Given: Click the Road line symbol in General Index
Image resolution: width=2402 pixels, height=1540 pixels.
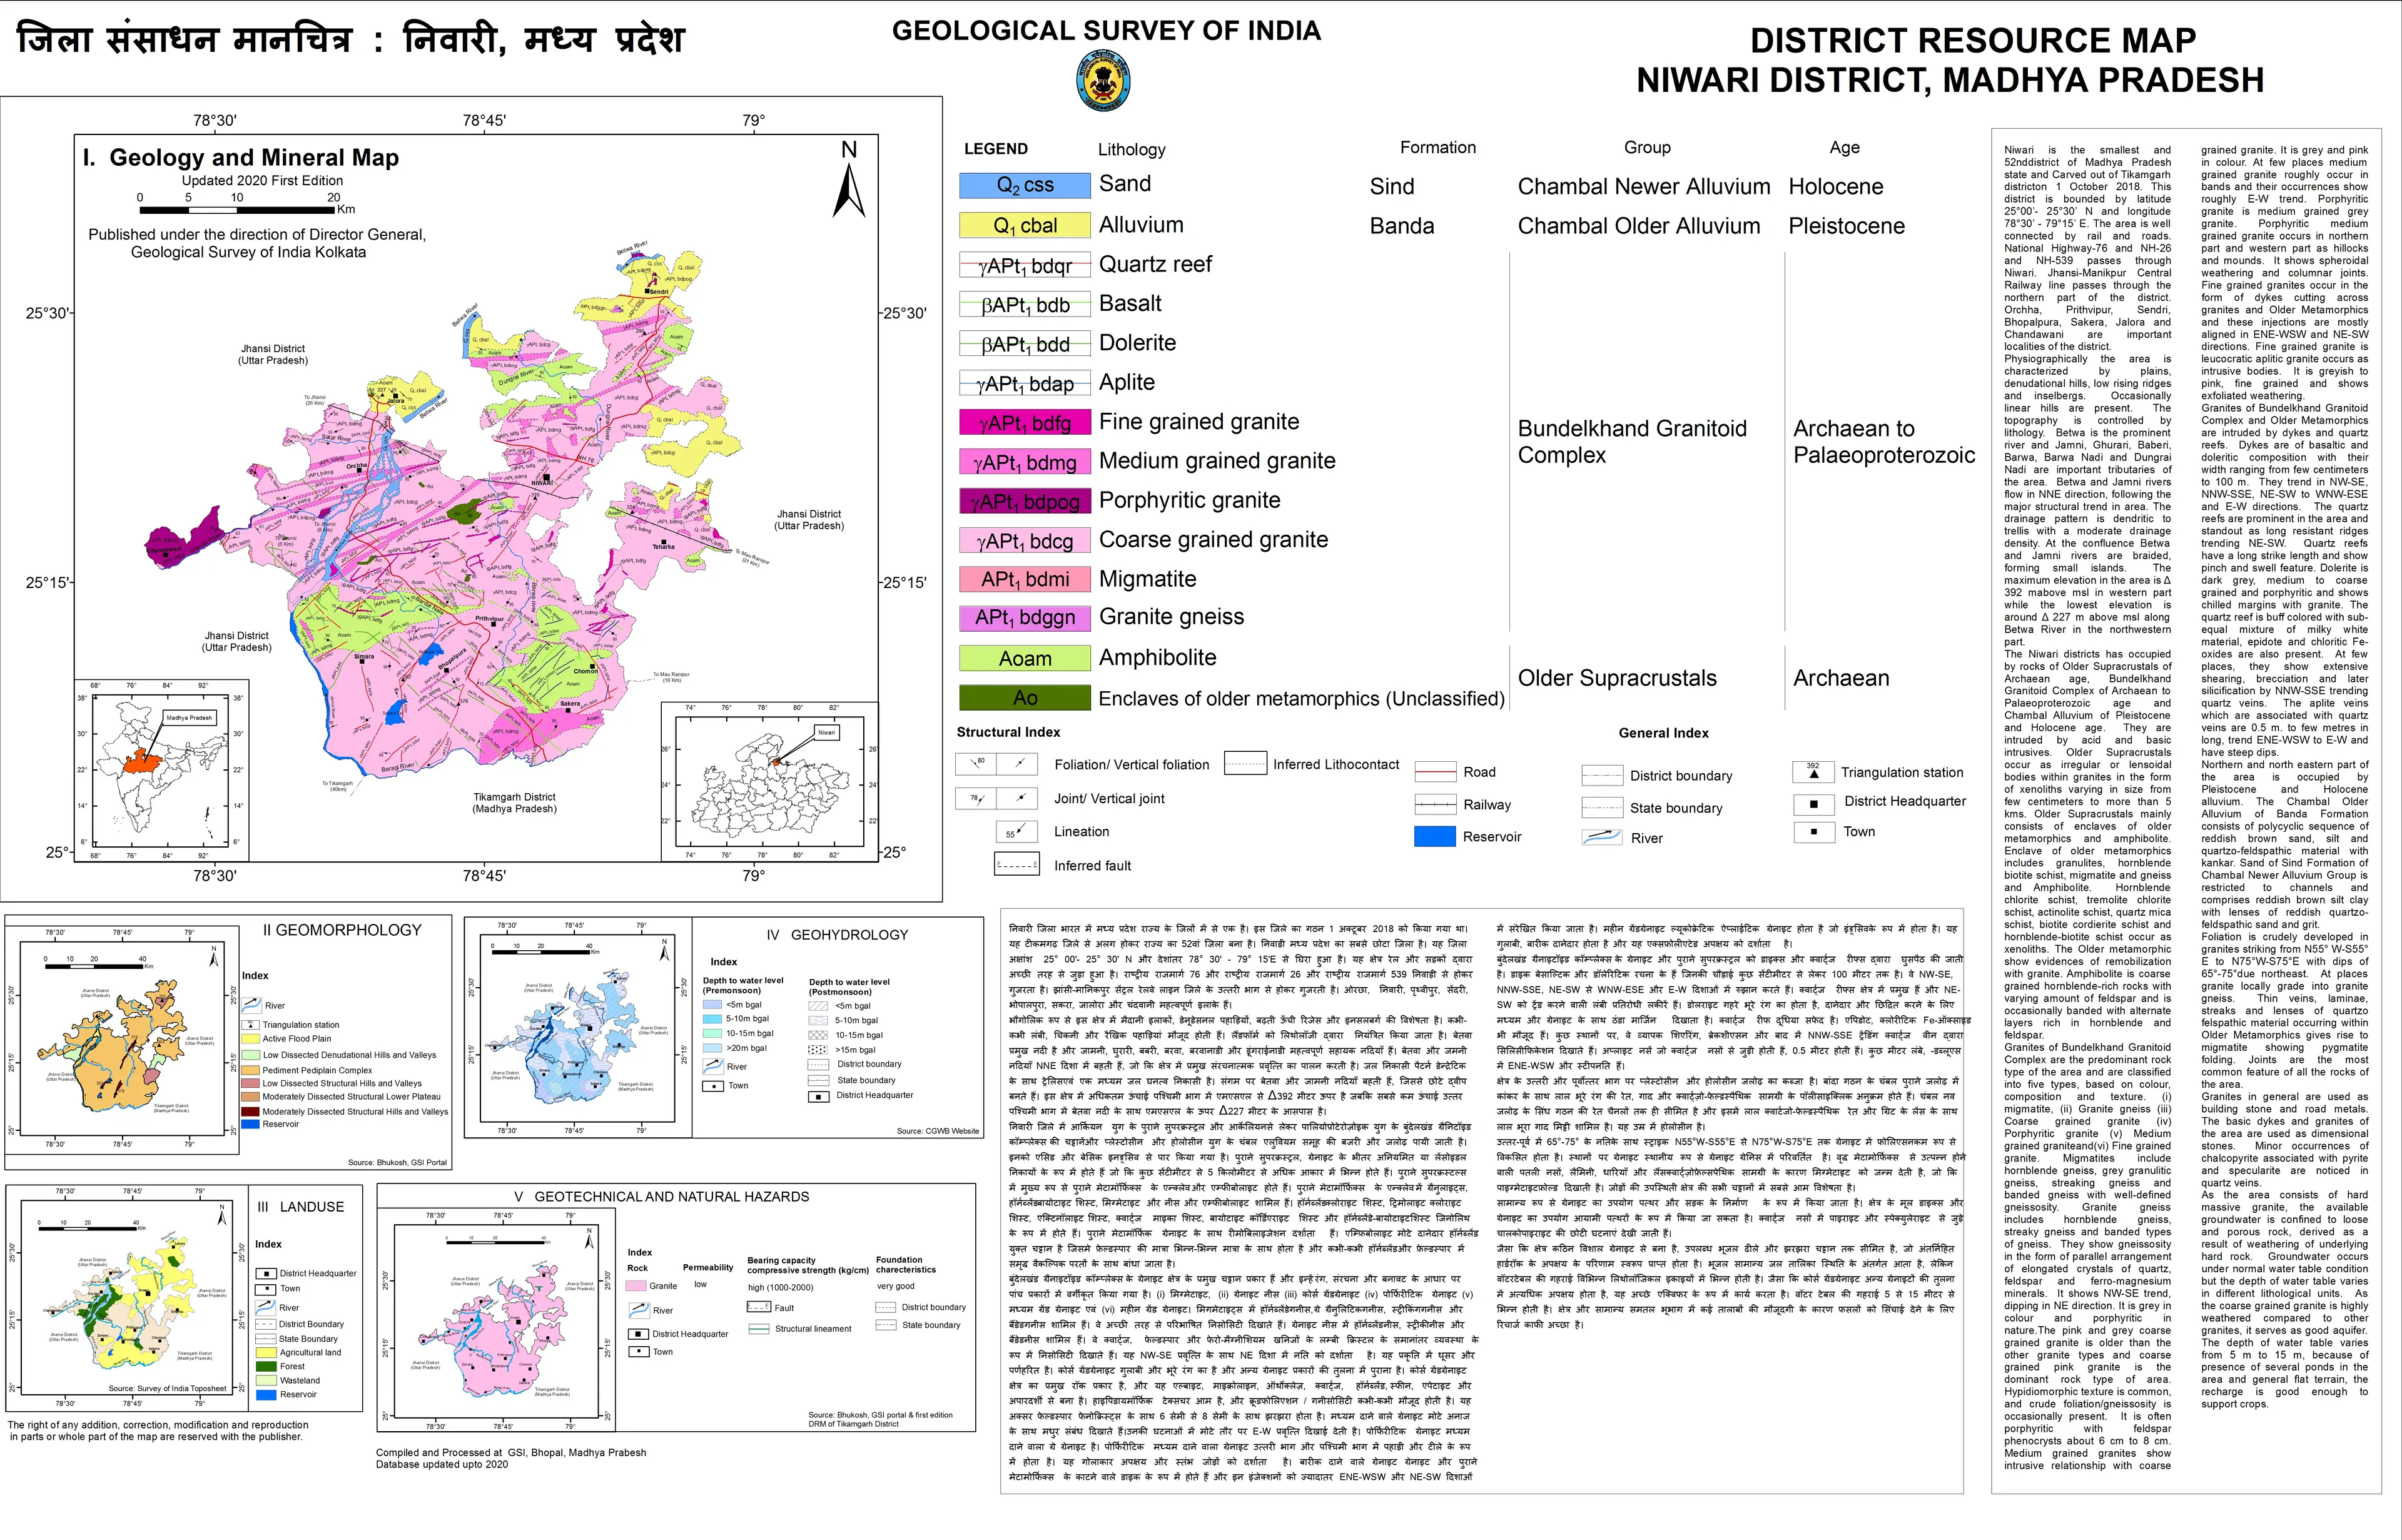Looking at the screenshot, I should (x=1435, y=772).
